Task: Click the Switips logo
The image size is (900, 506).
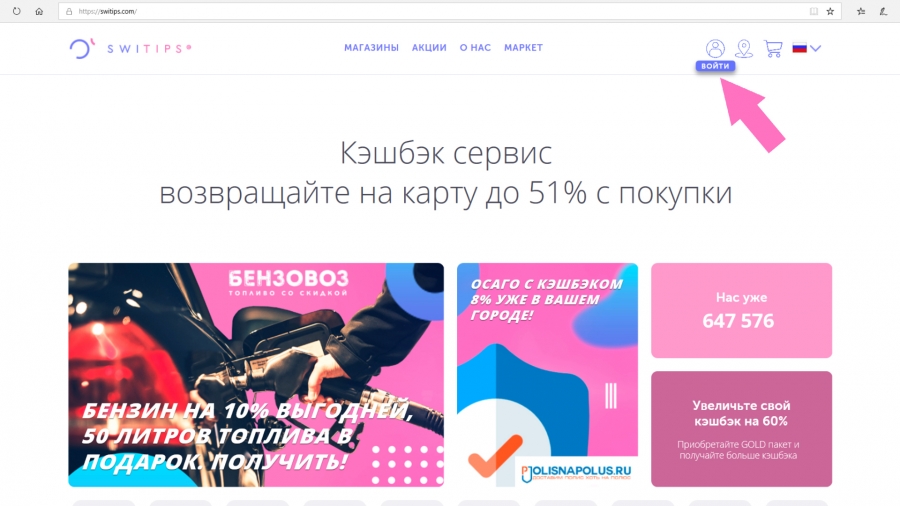Action: (130, 48)
